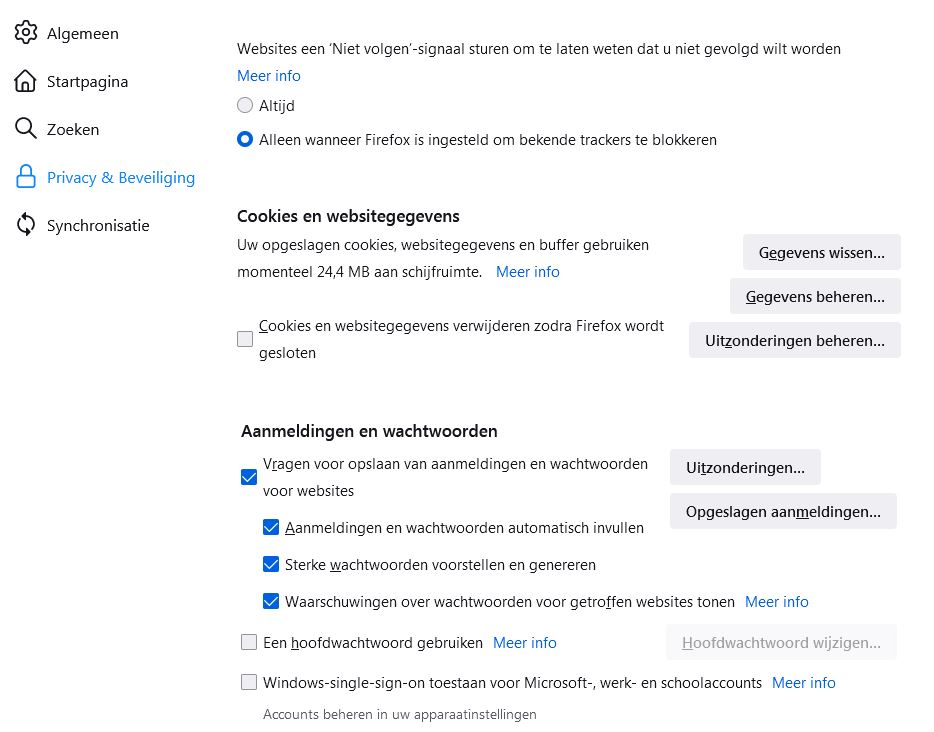Image resolution: width=934 pixels, height=732 pixels.
Task: Click the Privacy & Beveiliging lock icon
Action: pos(25,177)
